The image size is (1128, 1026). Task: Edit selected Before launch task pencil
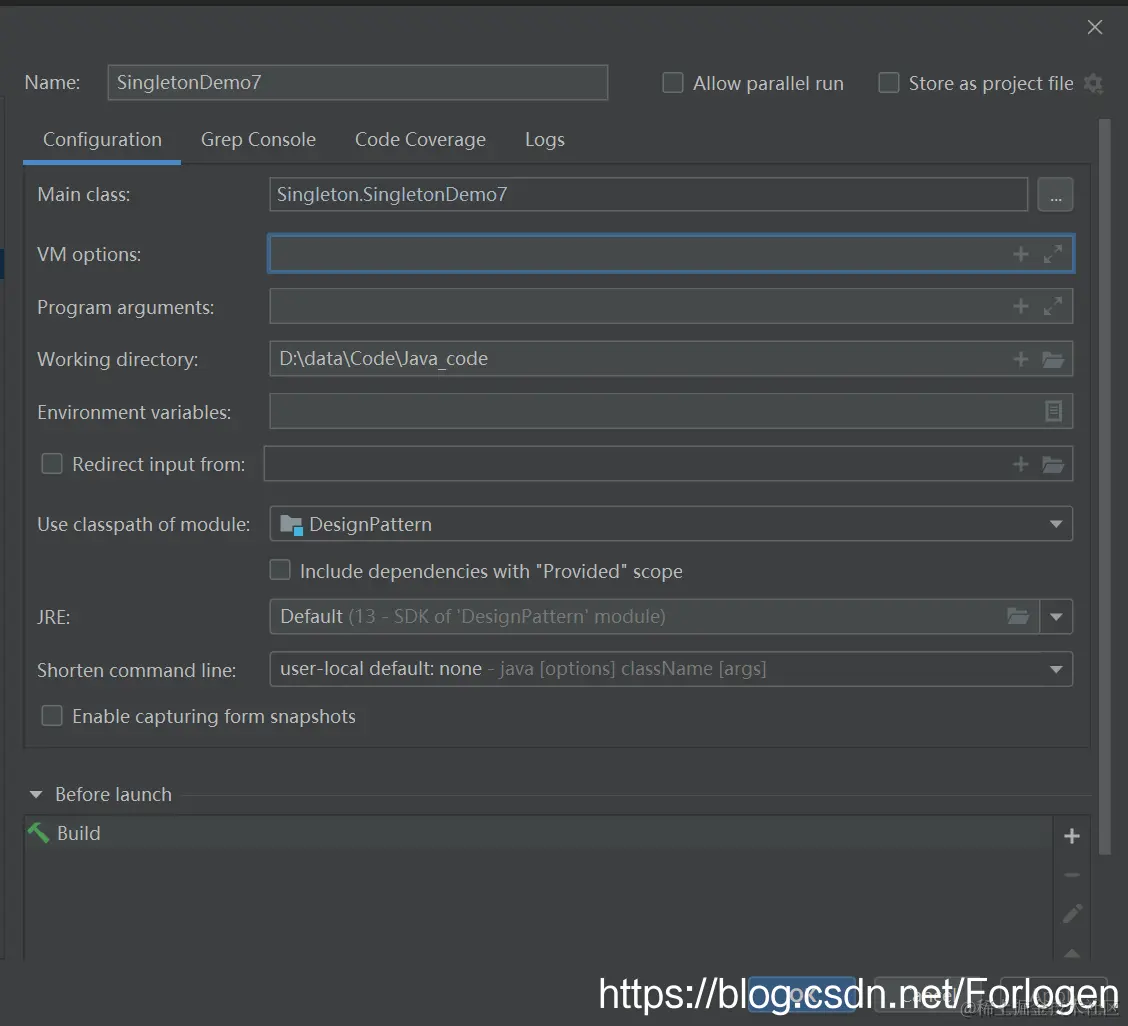point(1071,913)
